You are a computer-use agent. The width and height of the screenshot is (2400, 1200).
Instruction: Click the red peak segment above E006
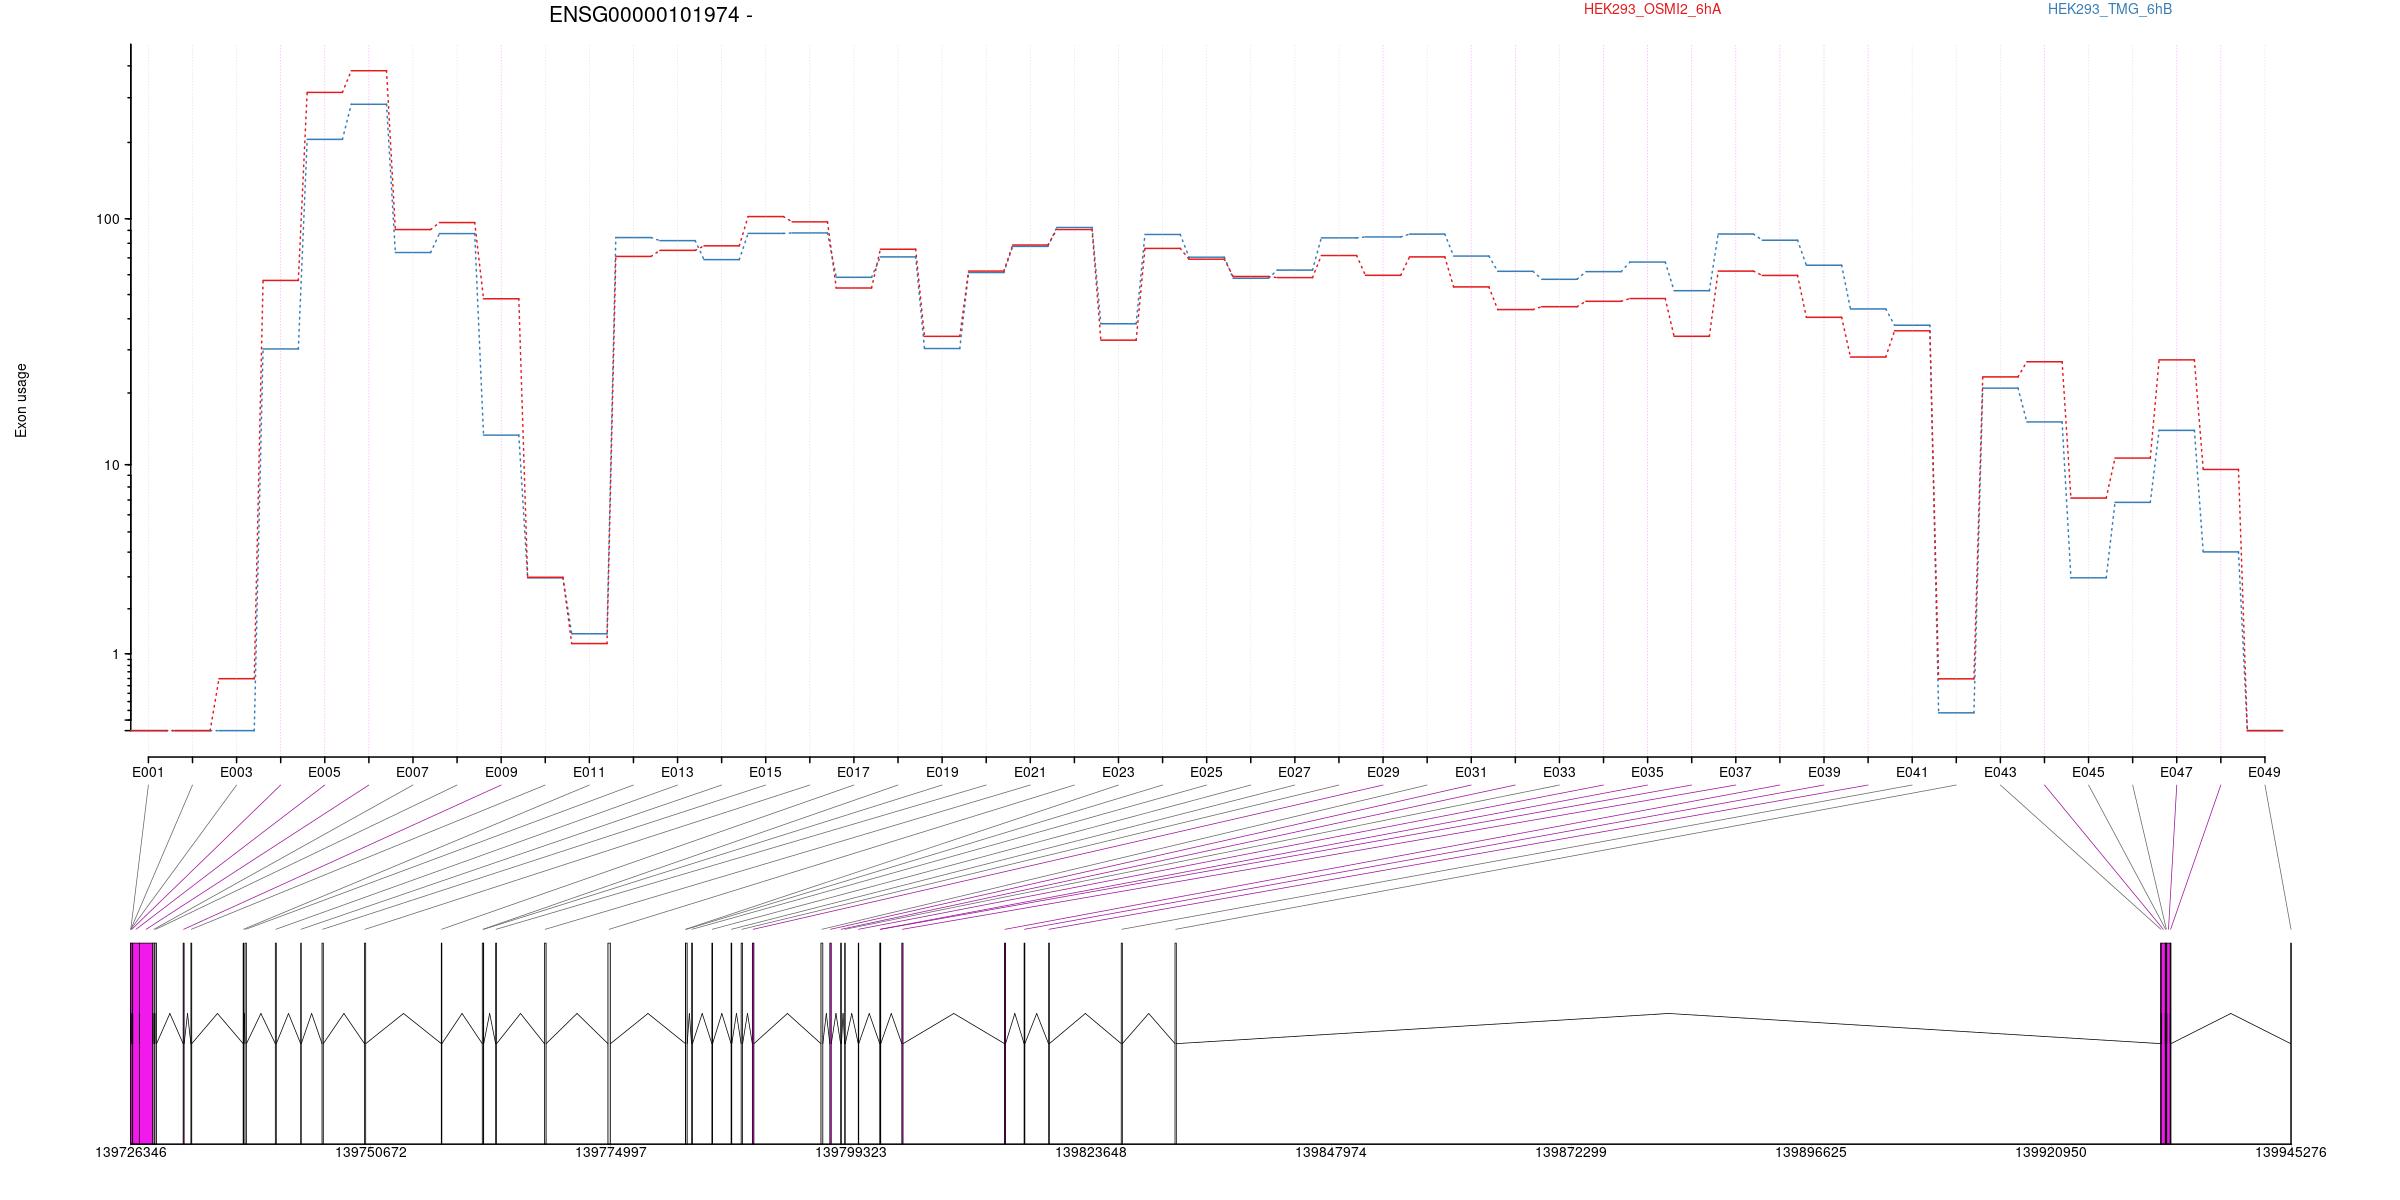point(368,71)
